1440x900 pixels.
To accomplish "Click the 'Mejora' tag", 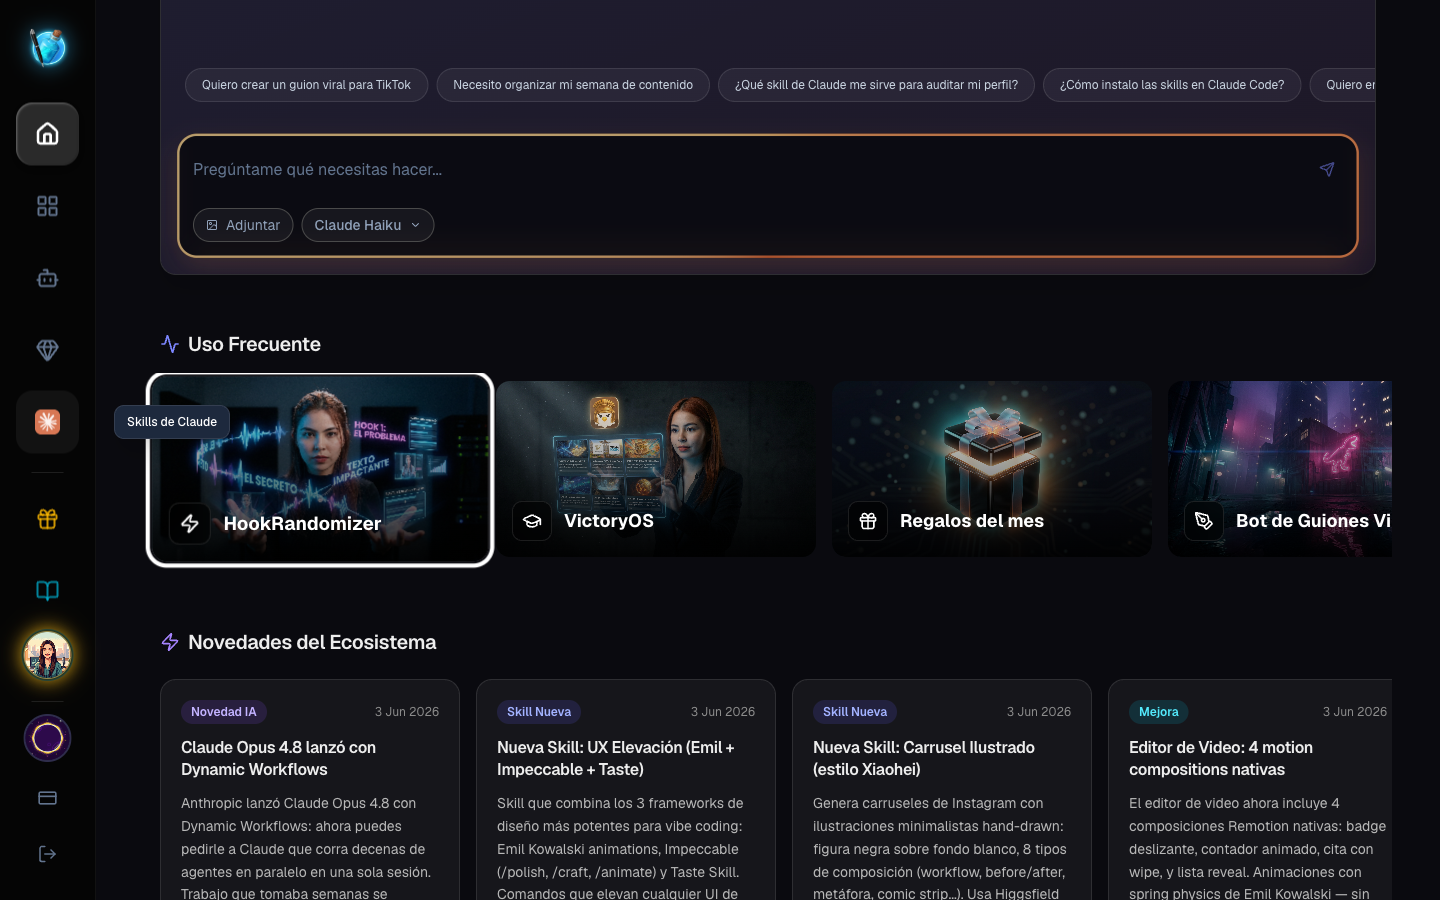I will tap(1159, 712).
